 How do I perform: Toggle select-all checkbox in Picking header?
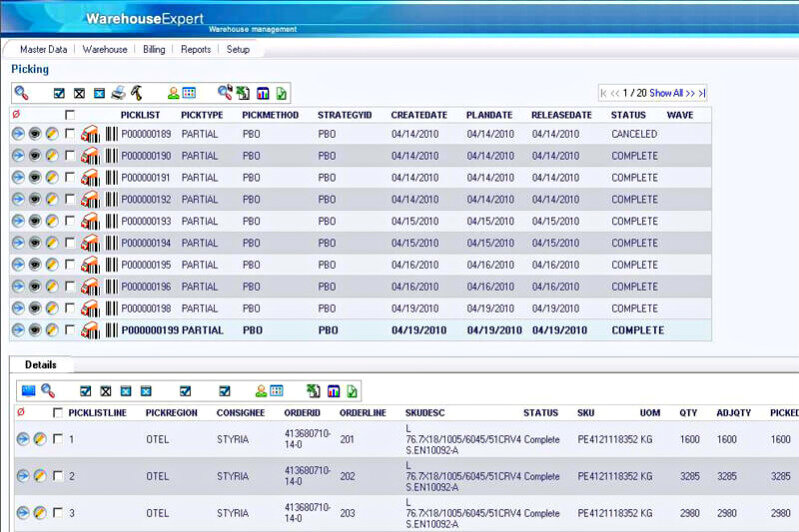click(x=70, y=115)
